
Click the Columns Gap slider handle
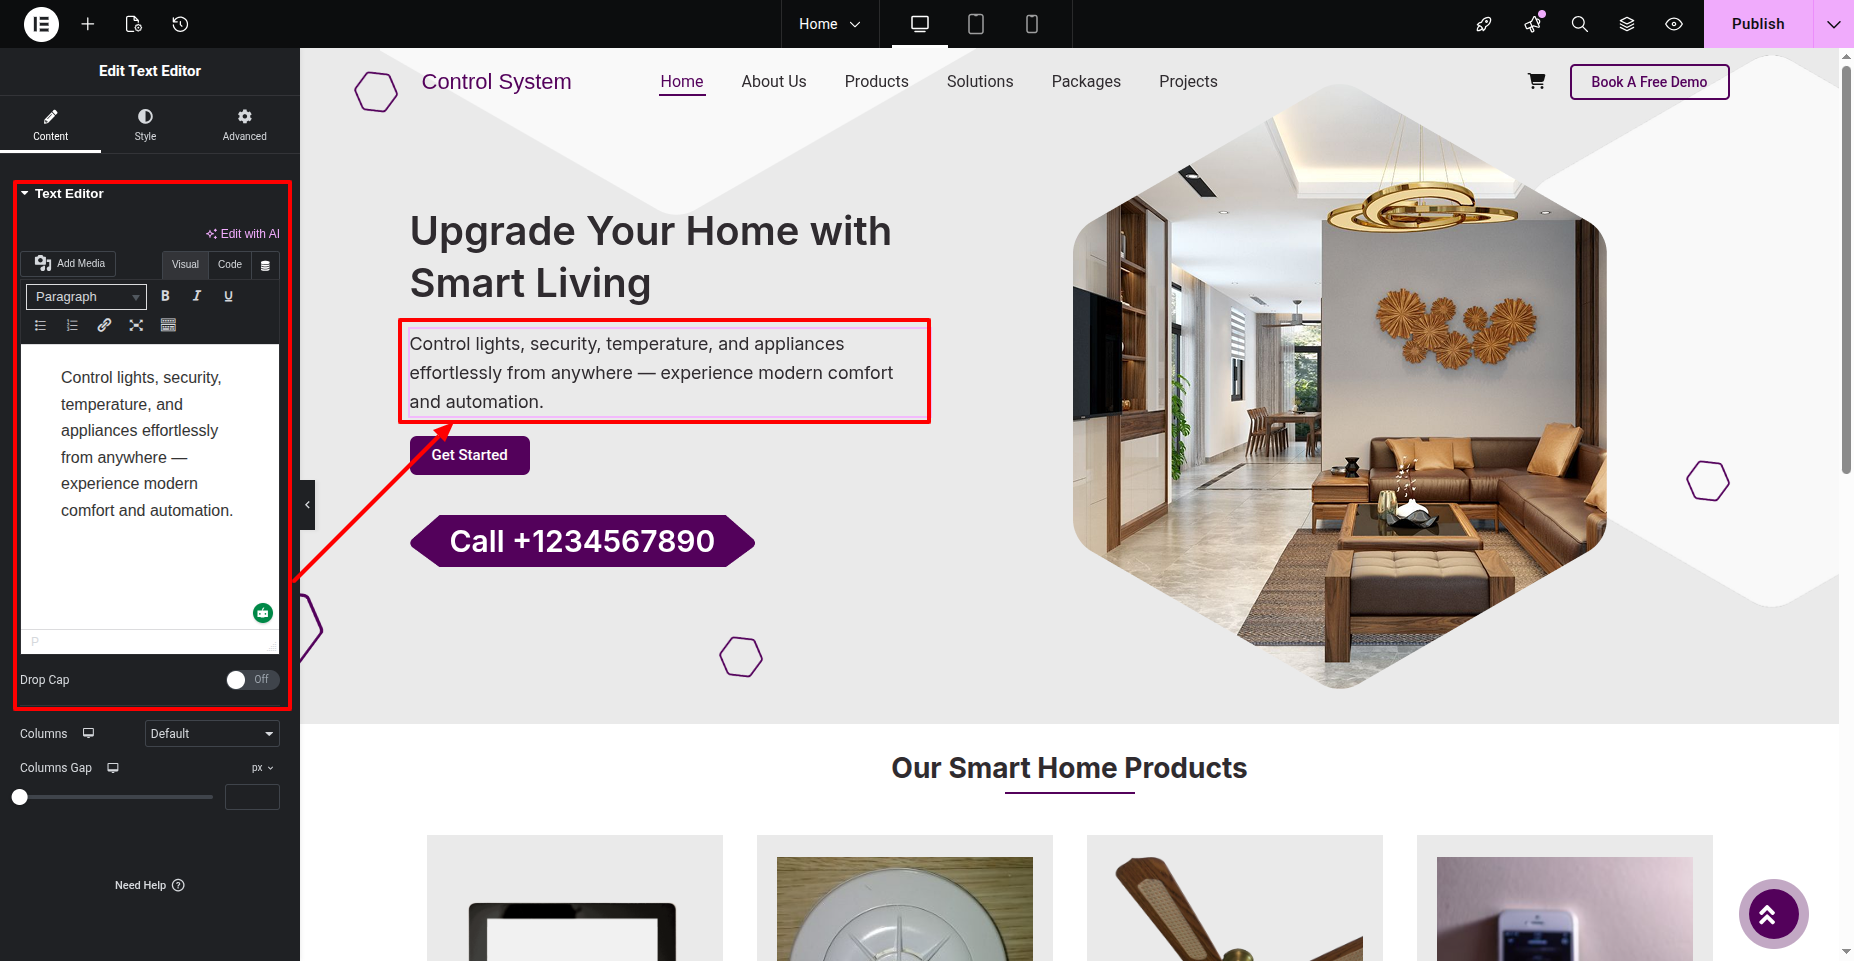20,797
